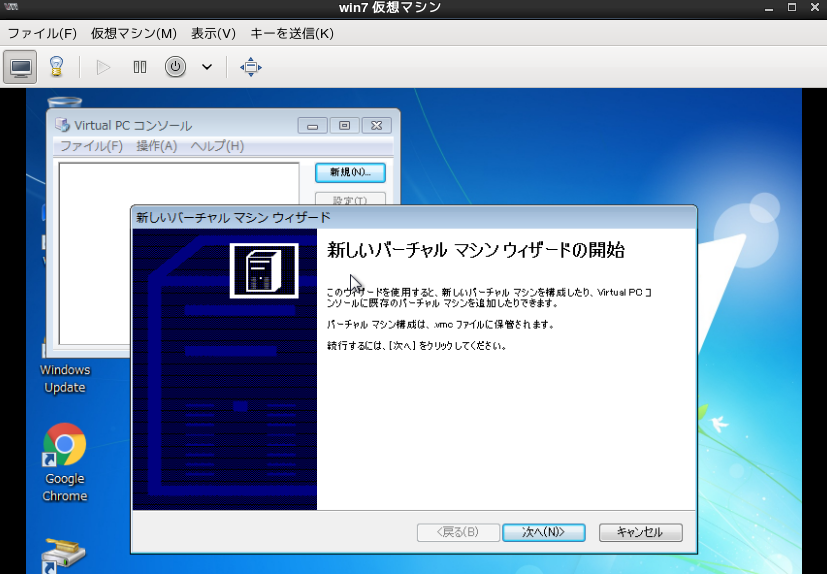Click the wizard heading 新しいバーチャル マシン ウィザードの開始
Viewport: 827px width, 574px height.
(x=476, y=250)
